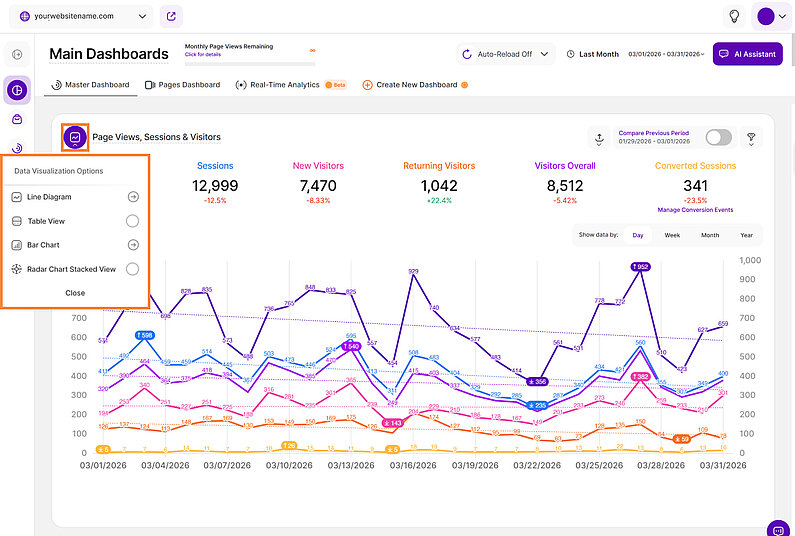
Task: Click the 356 page views low marker
Action: [537, 381]
